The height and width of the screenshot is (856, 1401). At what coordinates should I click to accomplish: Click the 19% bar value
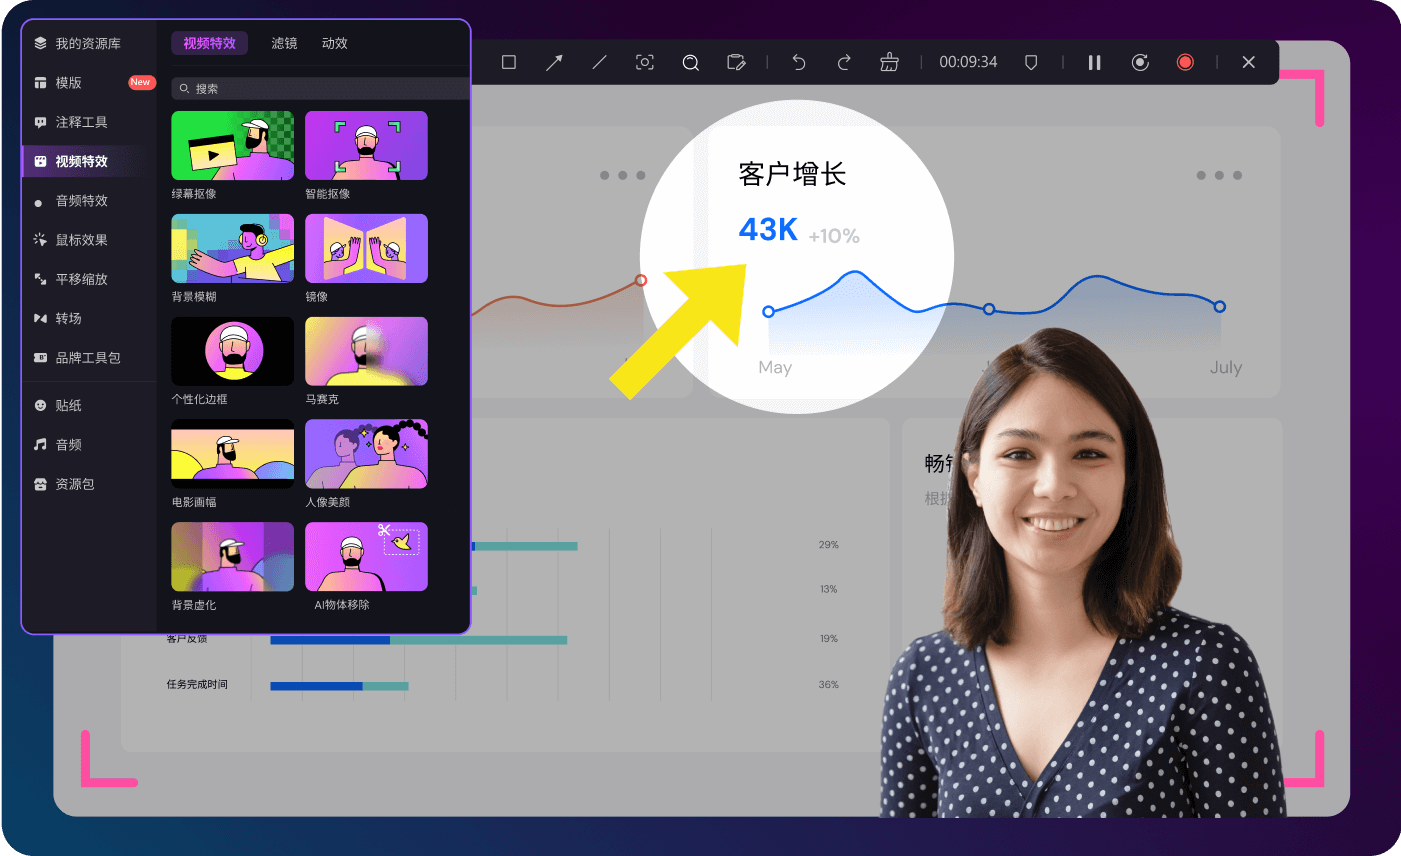[829, 638]
